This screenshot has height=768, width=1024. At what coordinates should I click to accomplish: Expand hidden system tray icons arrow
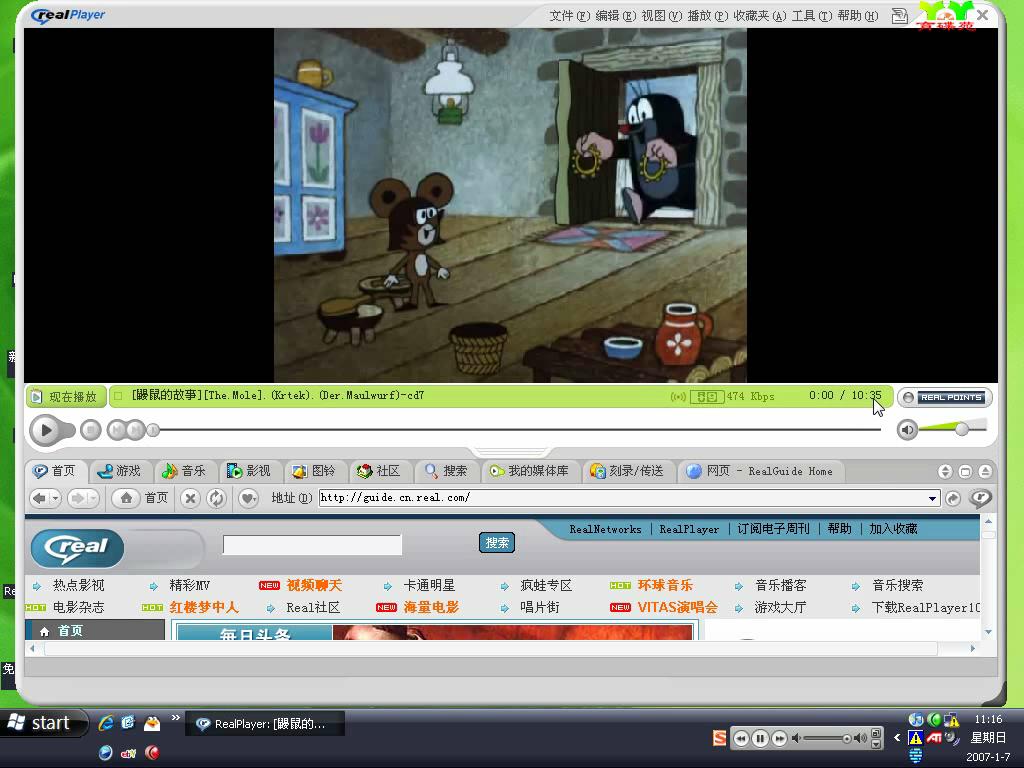(x=897, y=738)
